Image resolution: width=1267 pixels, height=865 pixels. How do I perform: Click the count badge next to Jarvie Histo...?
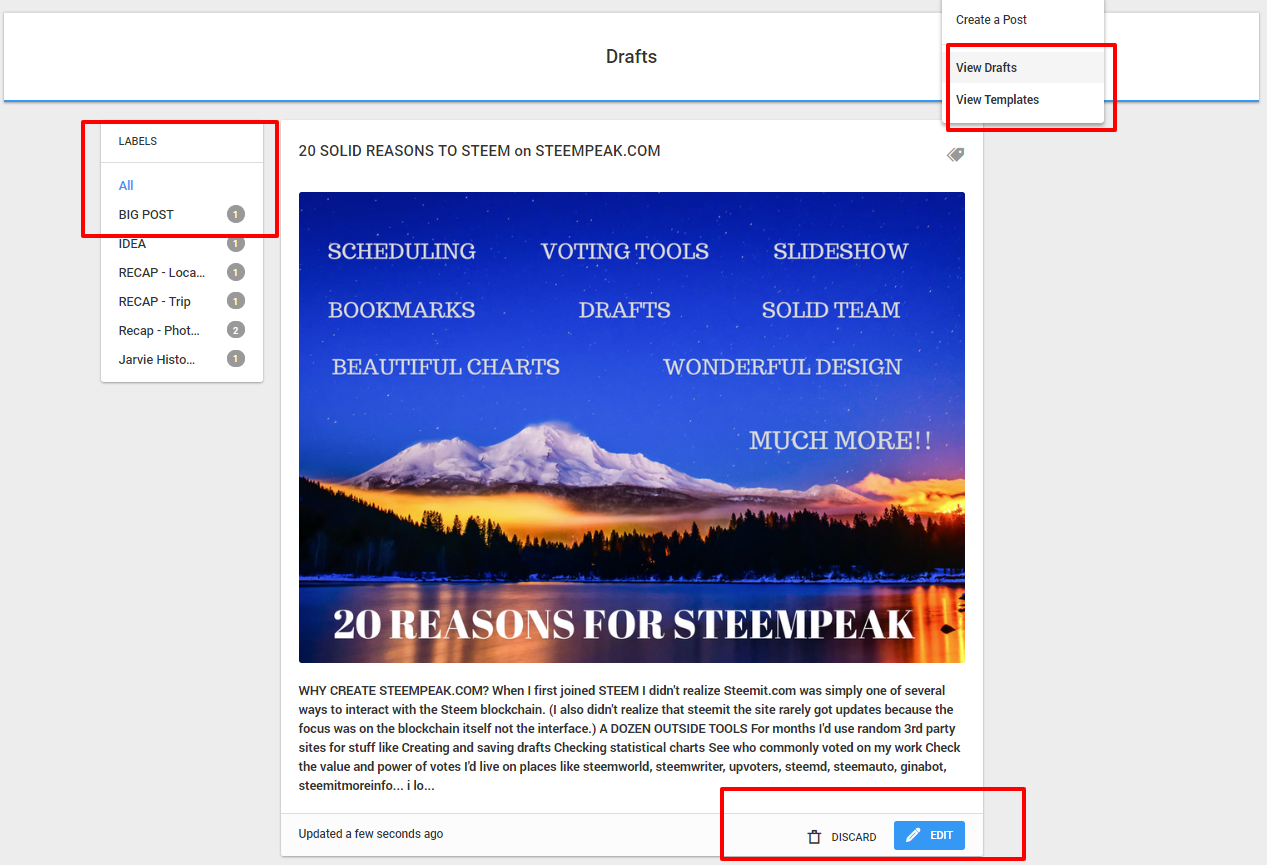click(x=236, y=360)
